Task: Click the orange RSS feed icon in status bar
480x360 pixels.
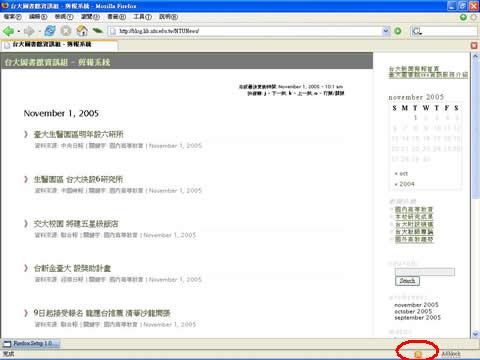Action: (418, 355)
